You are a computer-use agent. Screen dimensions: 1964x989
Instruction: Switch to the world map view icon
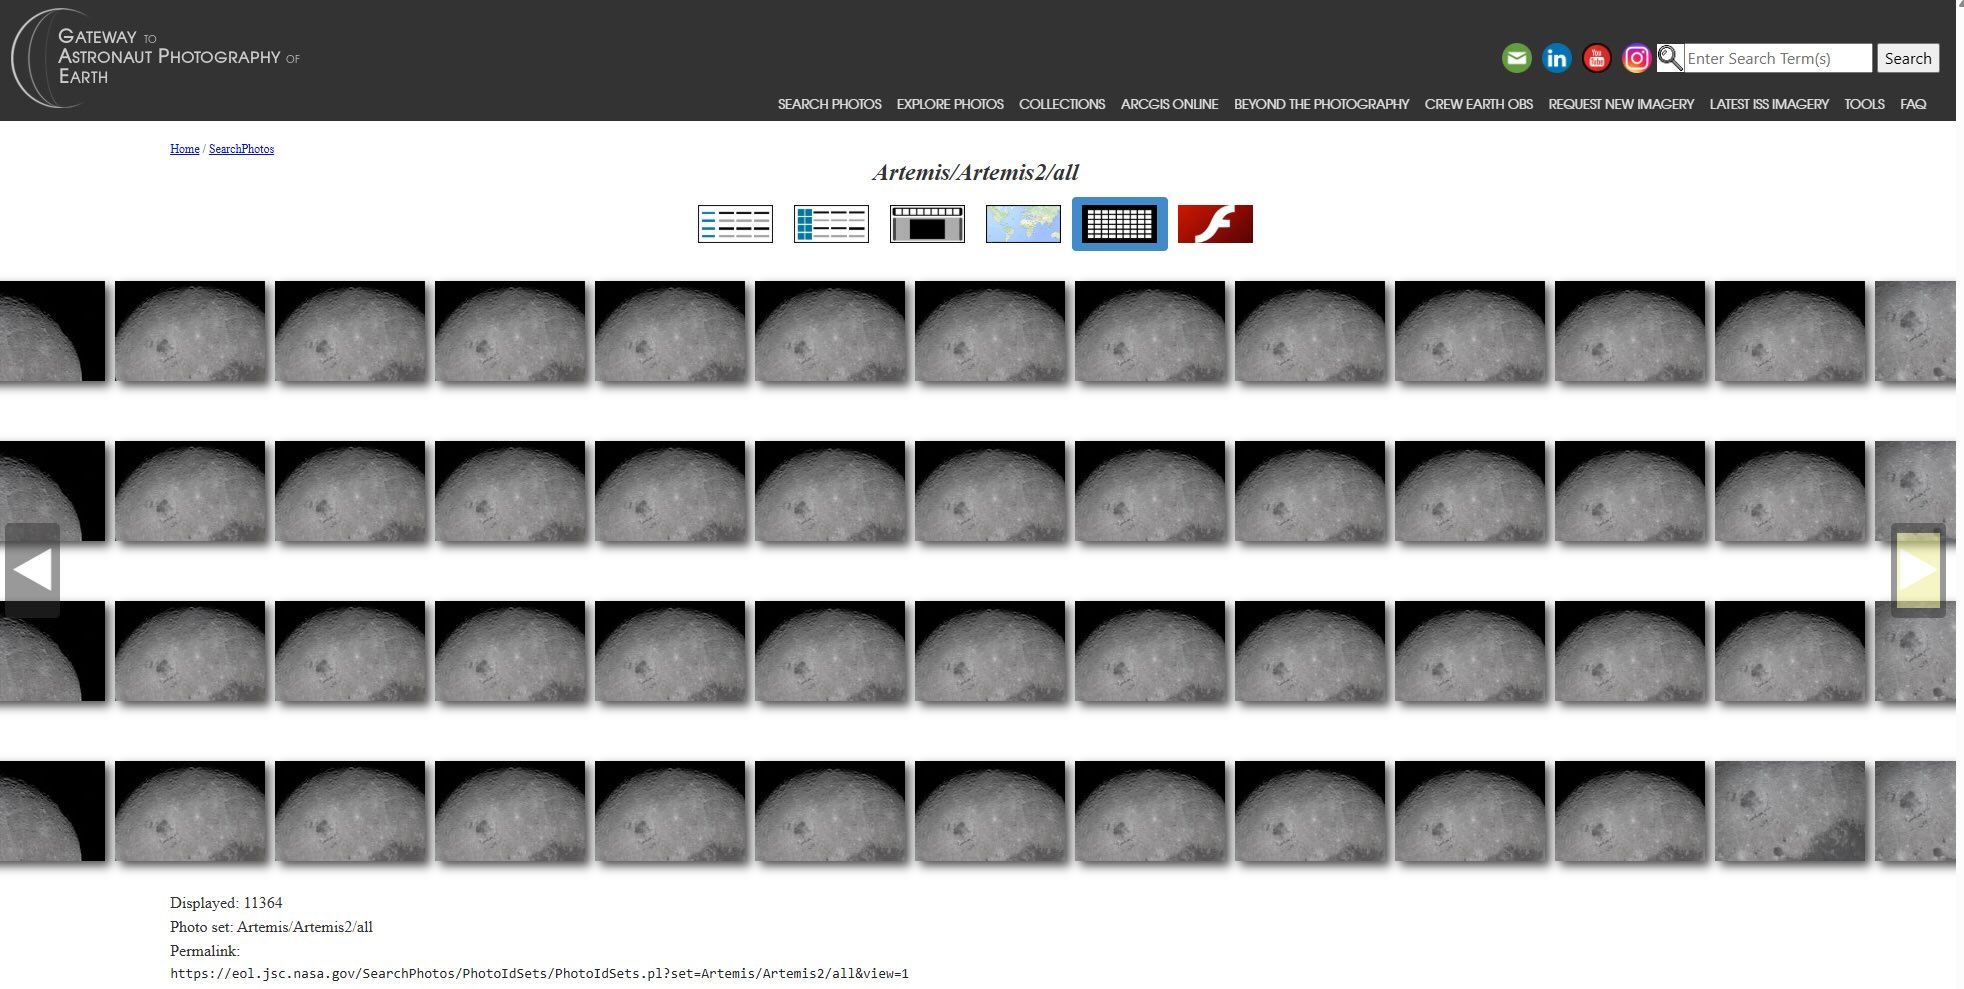pos(1023,224)
